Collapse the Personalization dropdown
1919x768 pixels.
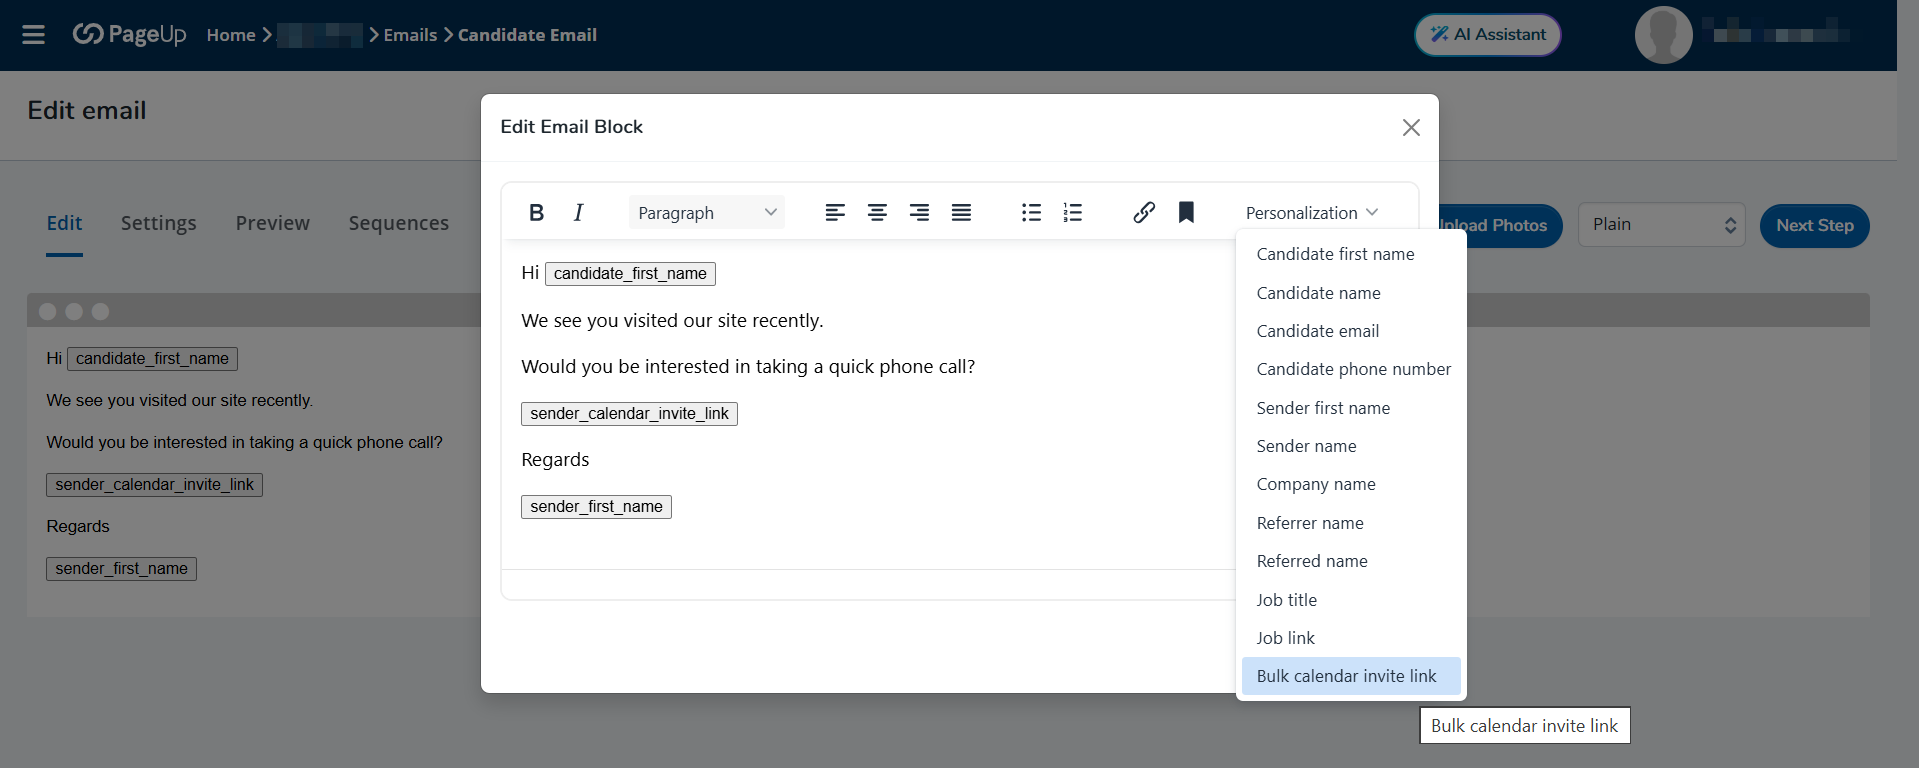click(x=1311, y=213)
